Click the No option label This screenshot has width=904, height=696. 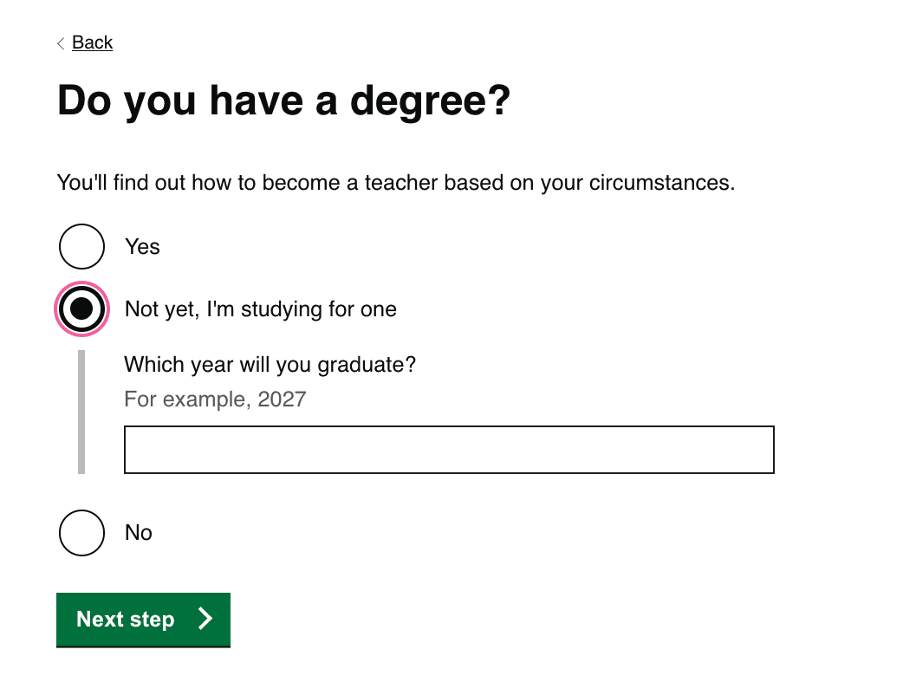(x=138, y=533)
